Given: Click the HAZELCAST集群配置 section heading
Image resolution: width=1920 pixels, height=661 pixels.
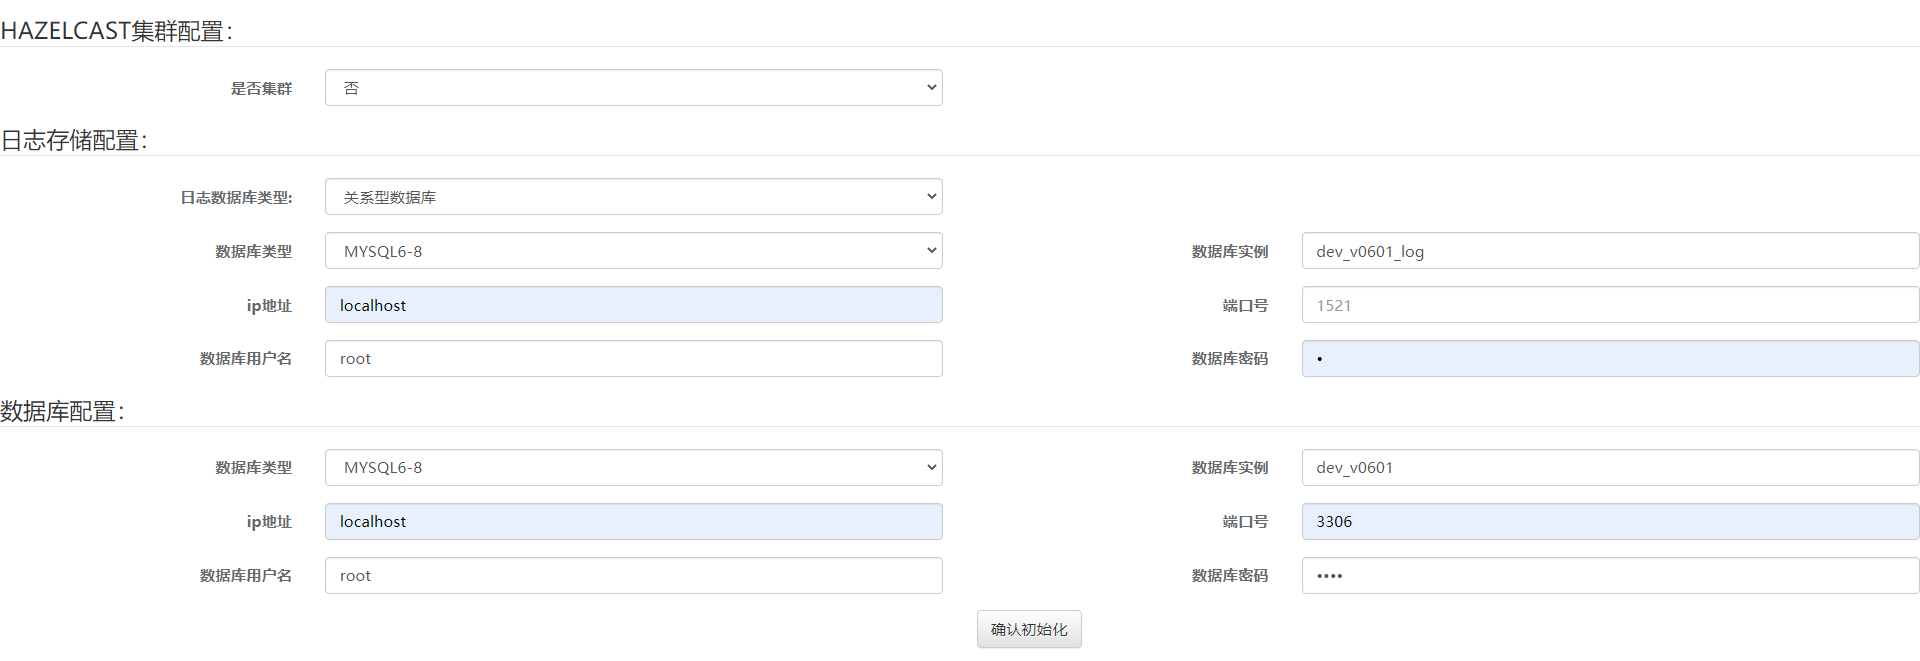Looking at the screenshot, I should tap(117, 31).
